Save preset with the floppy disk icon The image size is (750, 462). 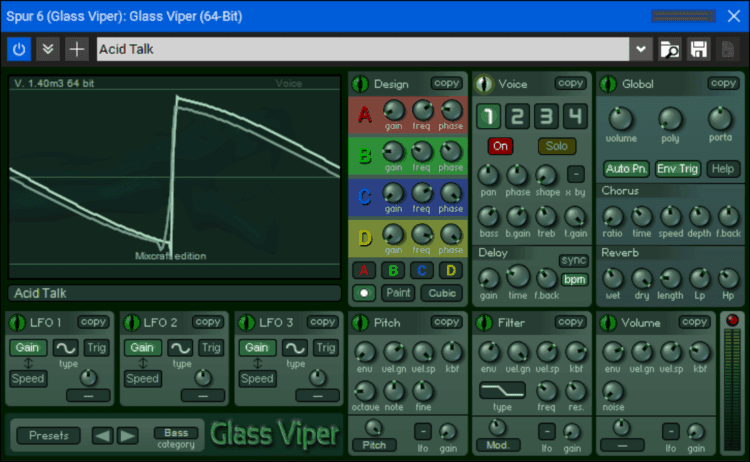click(x=698, y=49)
